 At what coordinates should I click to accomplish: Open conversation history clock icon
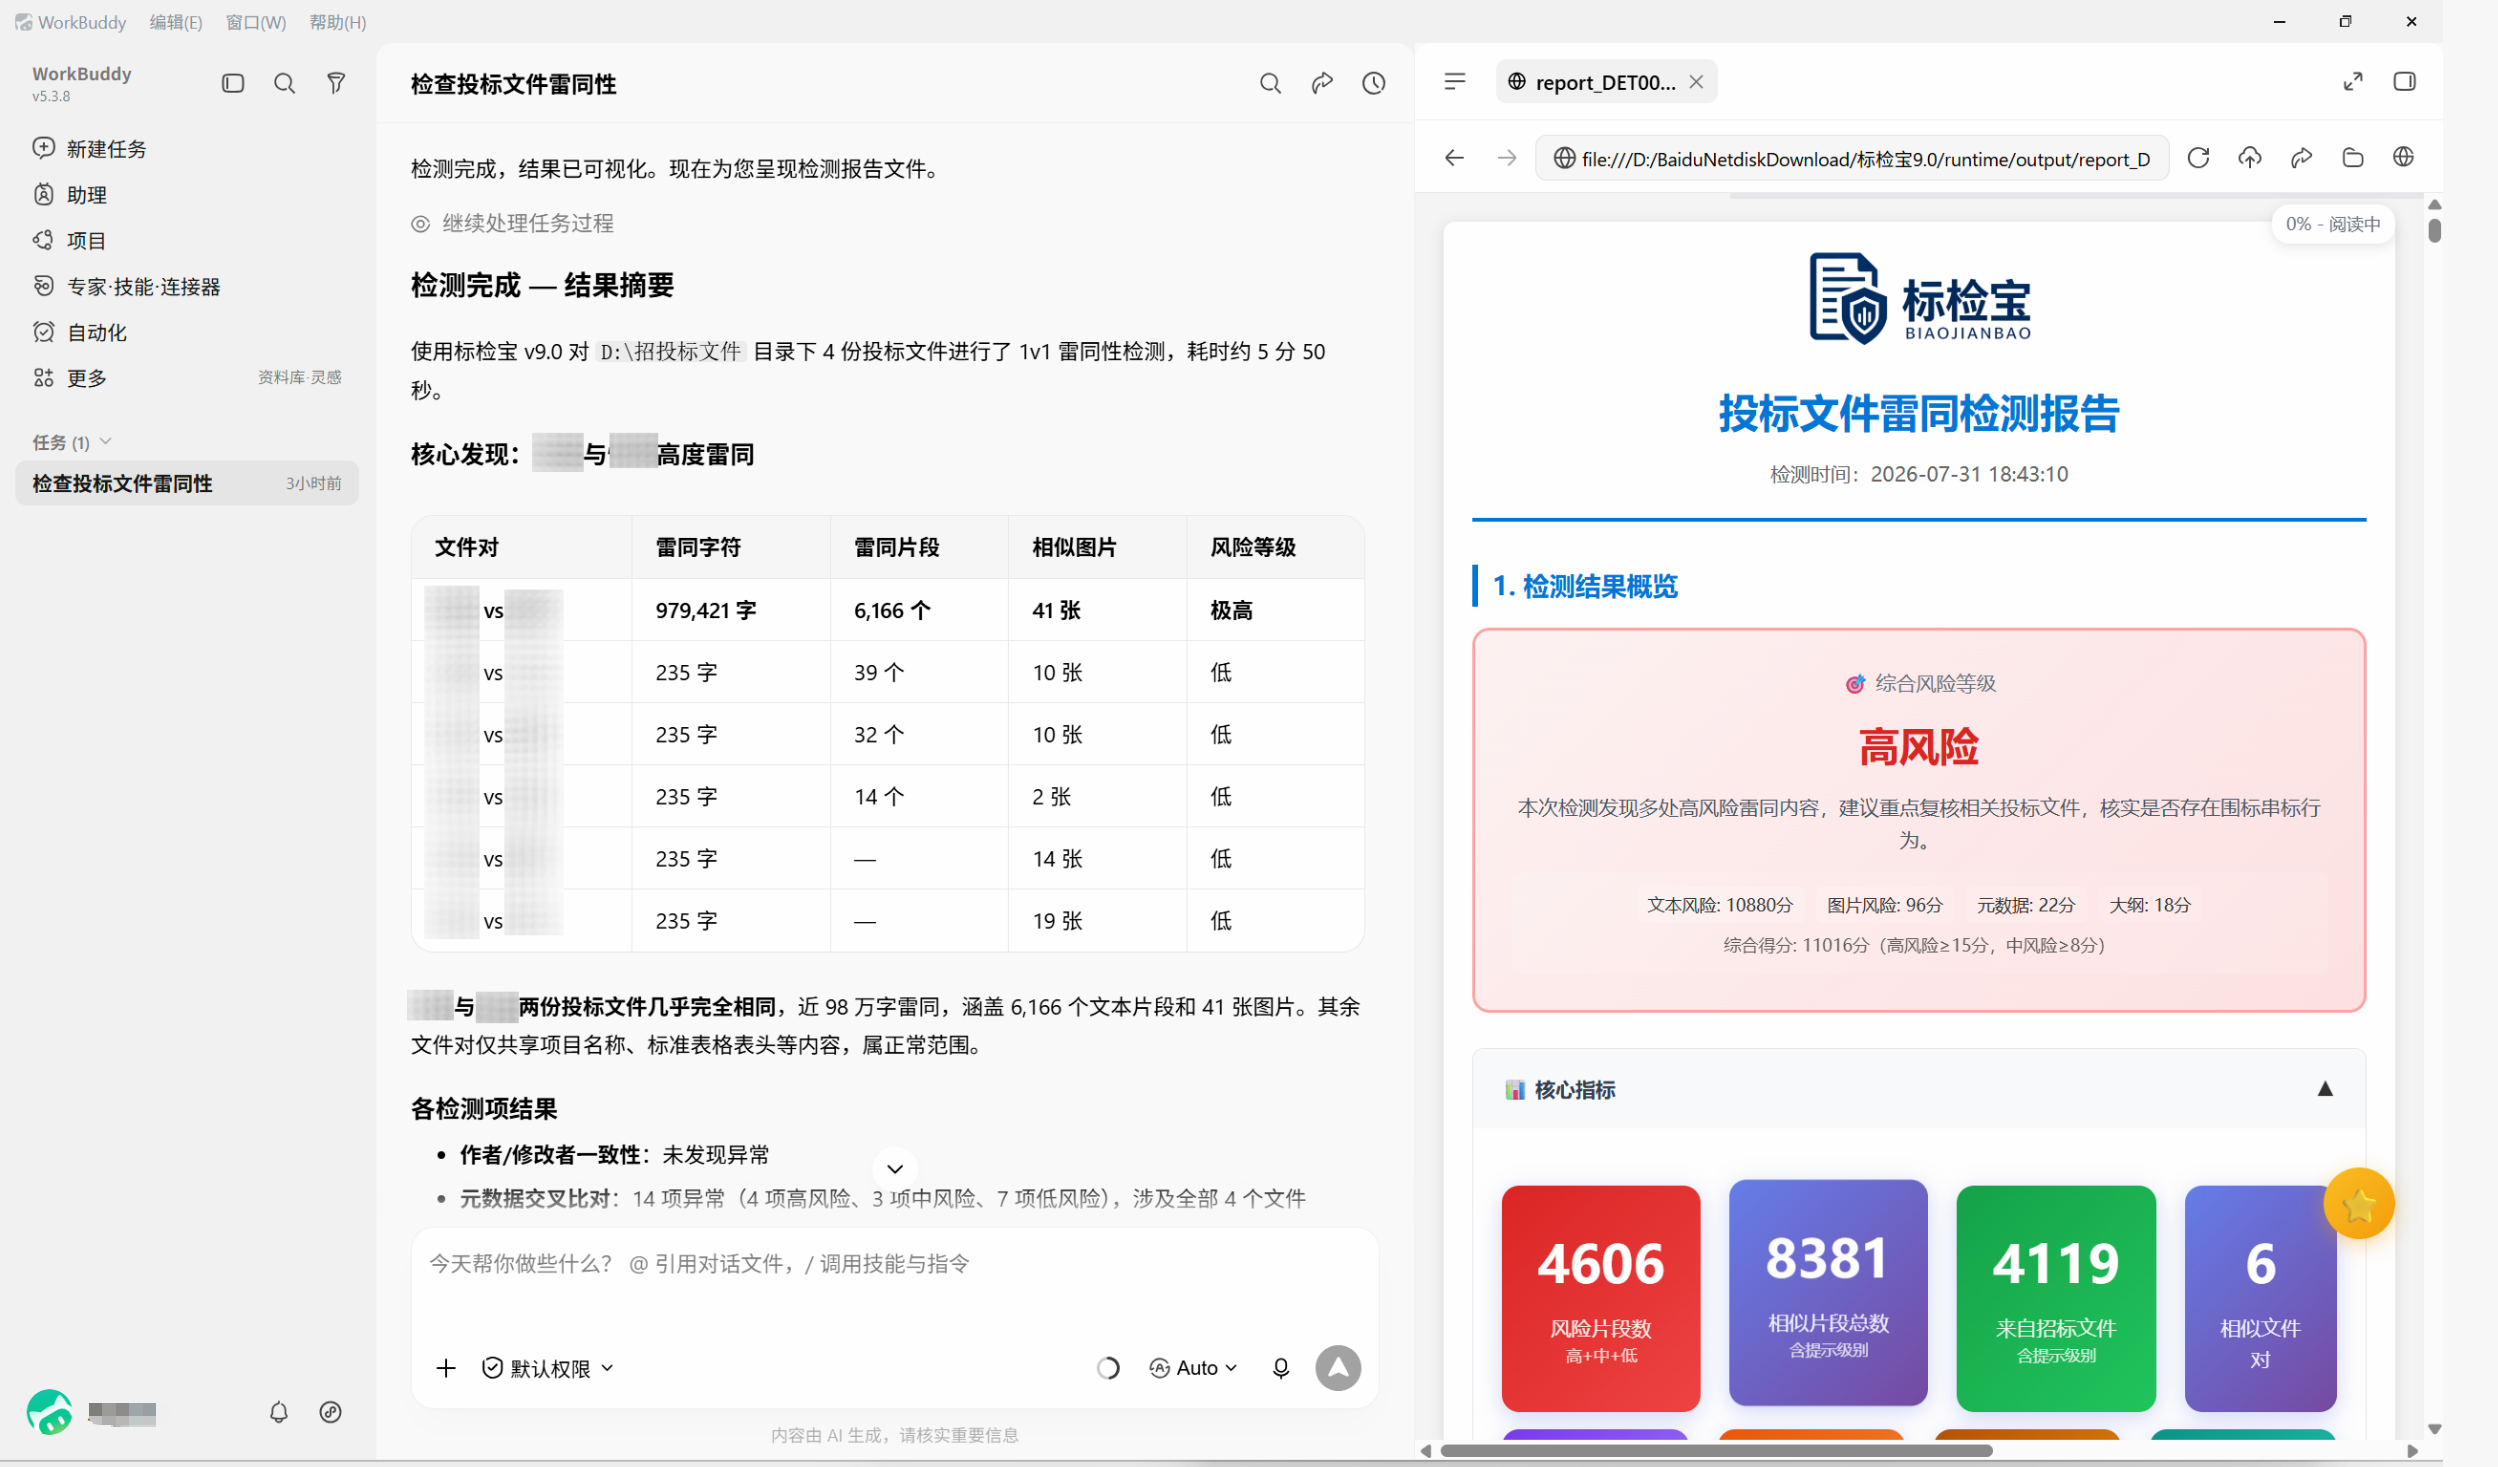(1374, 83)
